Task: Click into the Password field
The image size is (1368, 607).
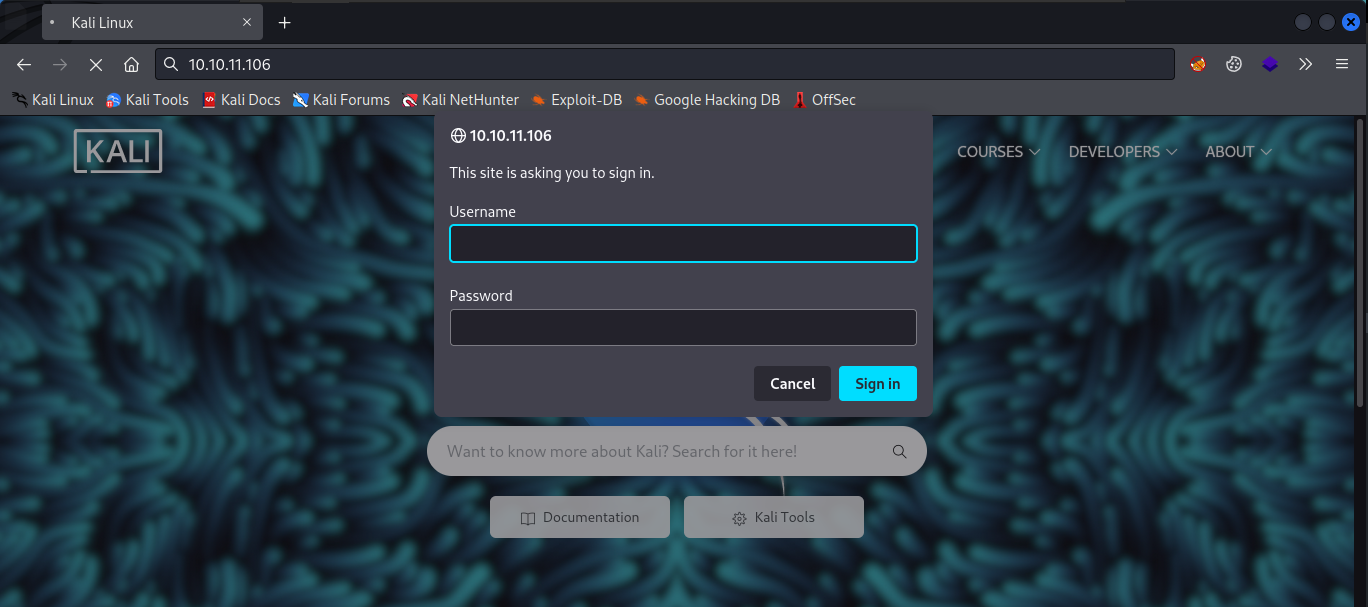Action: coord(683,328)
